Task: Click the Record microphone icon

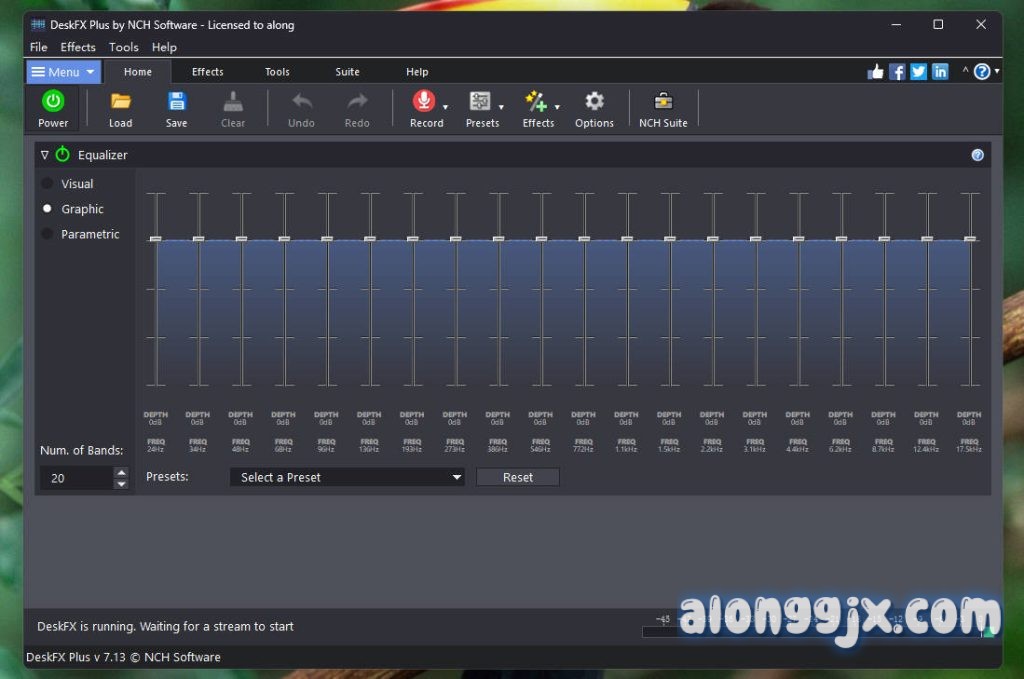Action: [x=424, y=101]
